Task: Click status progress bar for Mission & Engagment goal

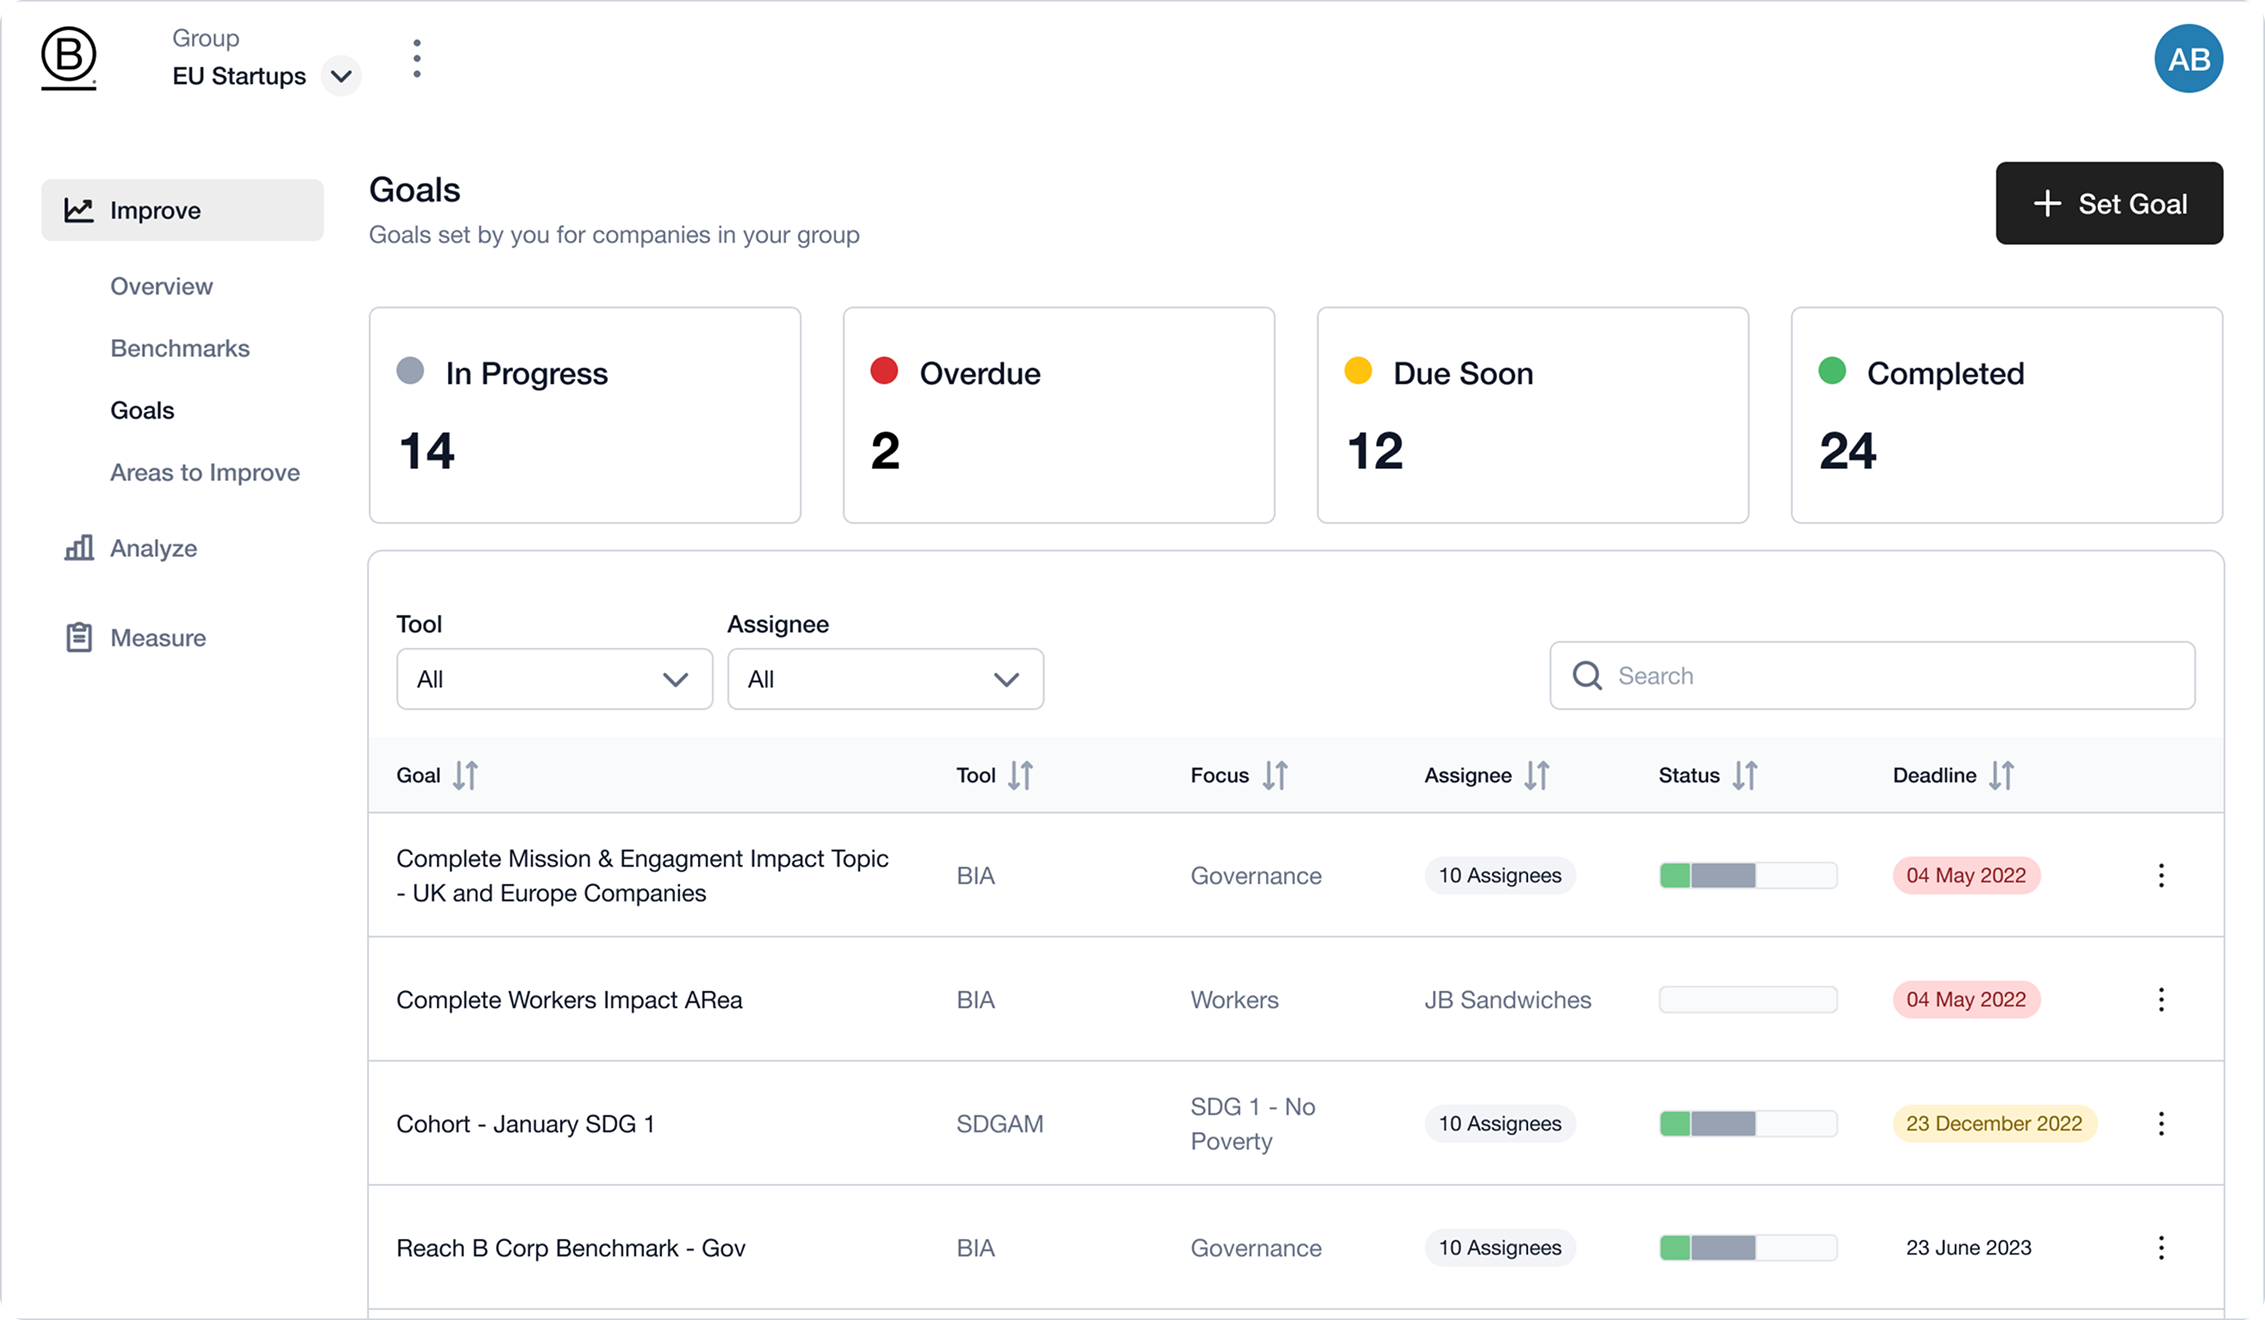Action: point(1748,875)
